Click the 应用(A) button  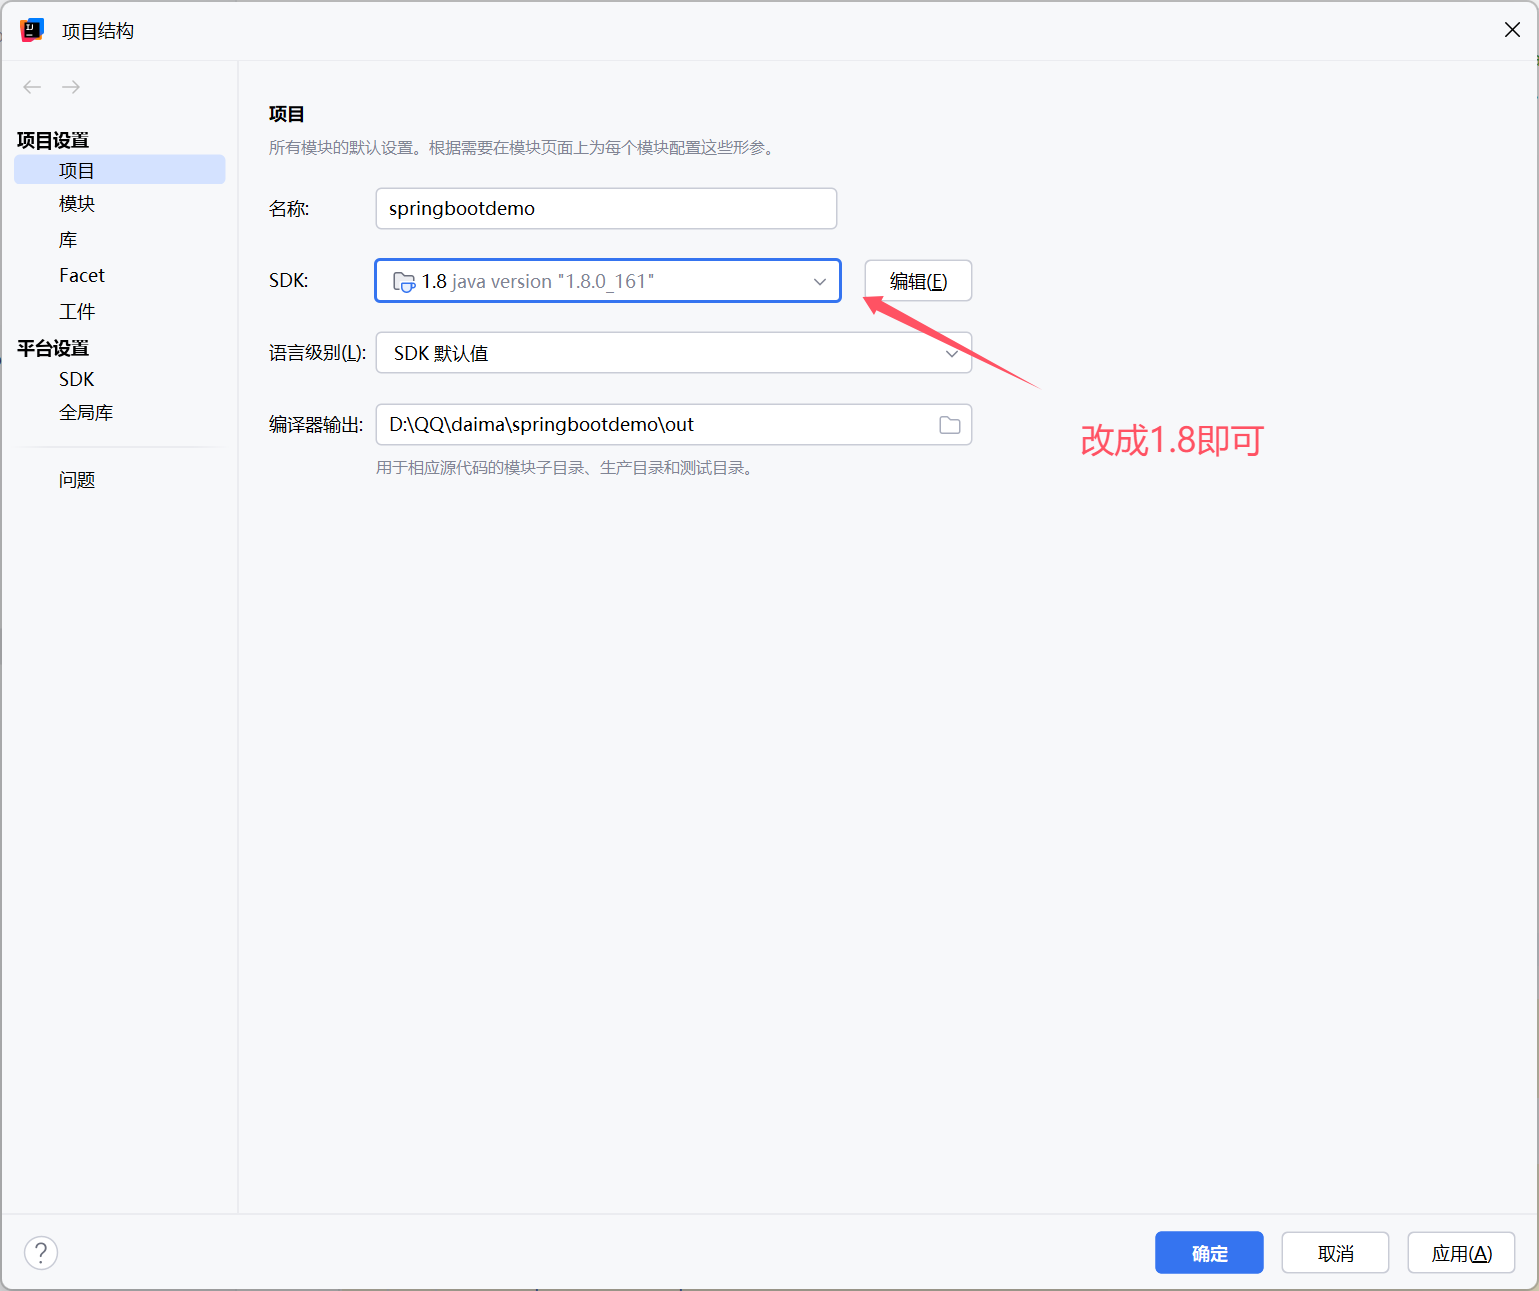(1461, 1252)
